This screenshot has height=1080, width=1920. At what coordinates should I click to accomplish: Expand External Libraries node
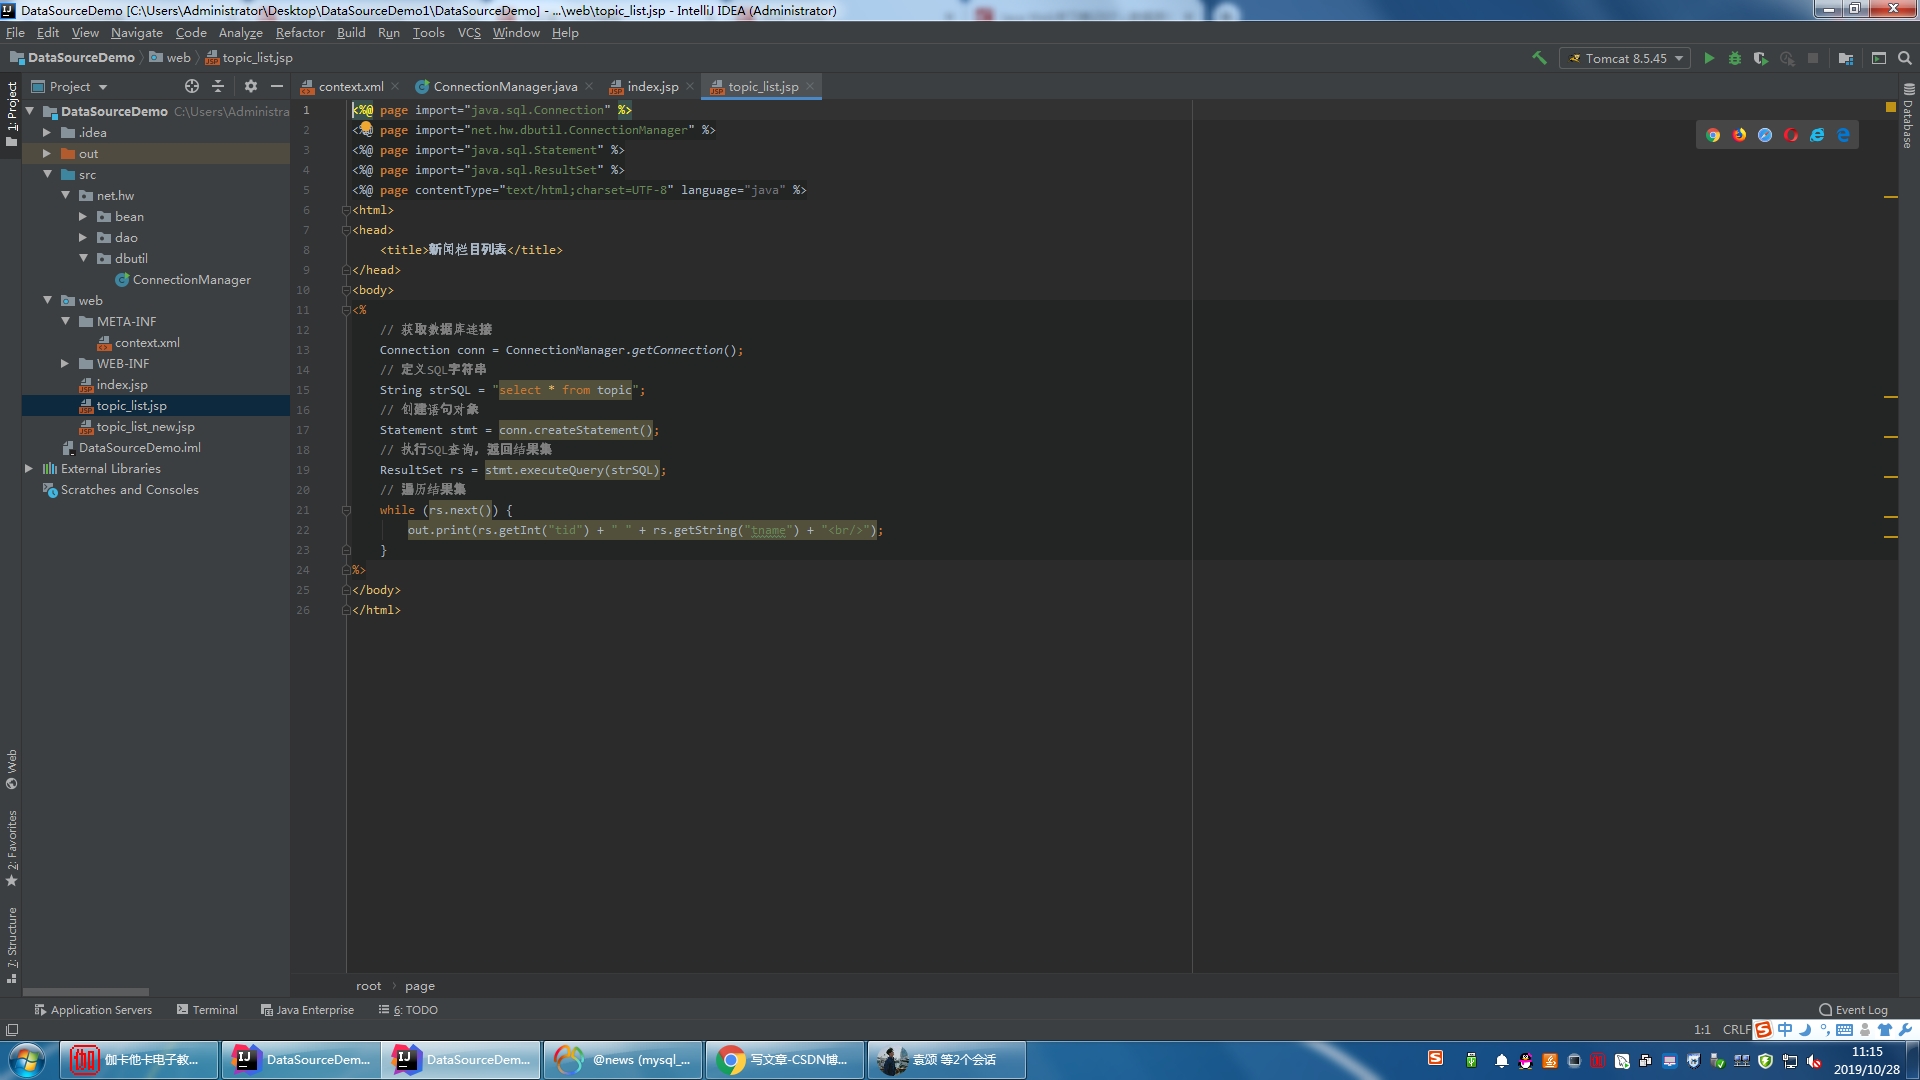click(29, 469)
